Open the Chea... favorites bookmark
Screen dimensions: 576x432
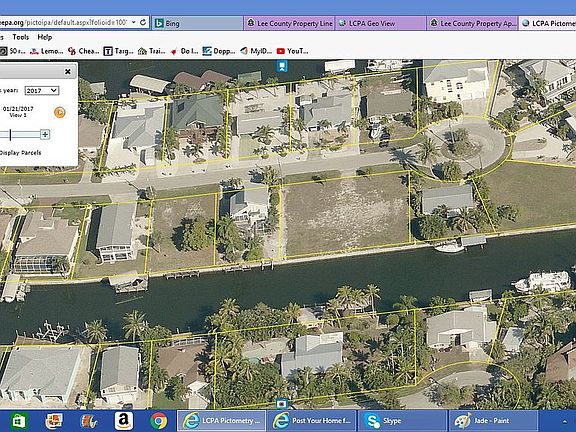(x=83, y=51)
